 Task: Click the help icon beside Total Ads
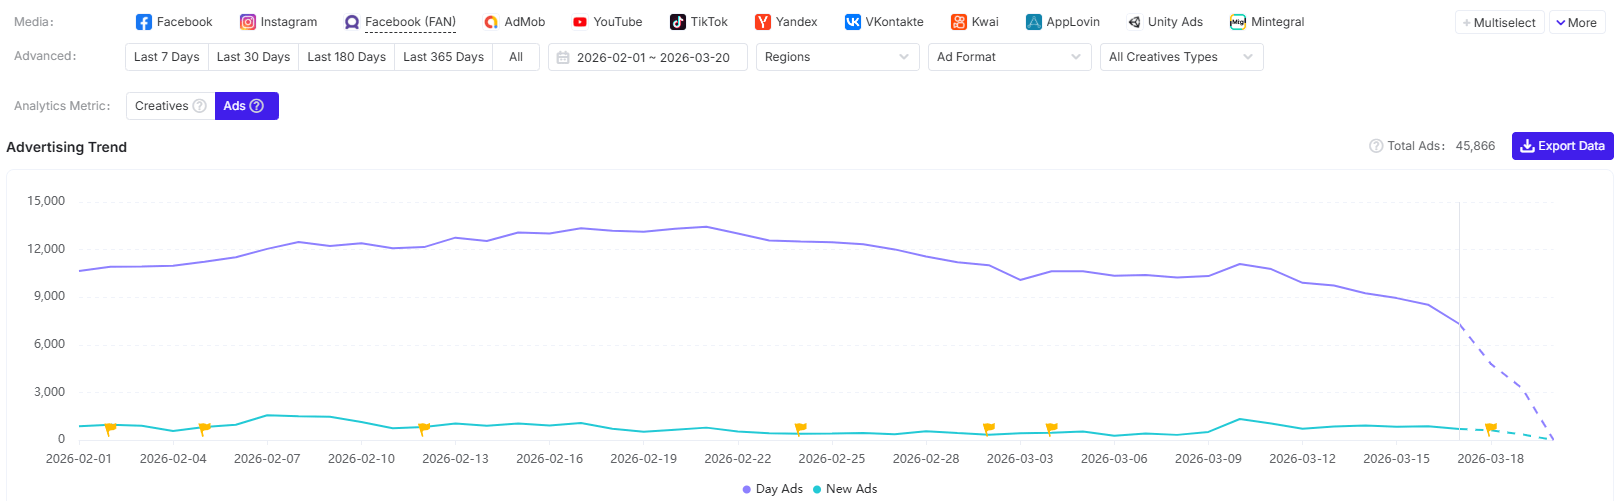coord(1376,146)
